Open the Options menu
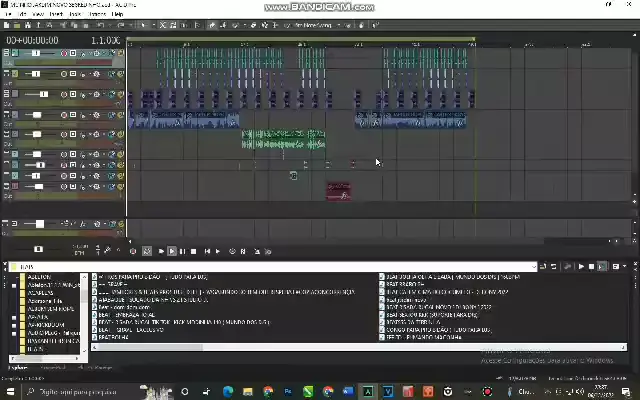 97,14
